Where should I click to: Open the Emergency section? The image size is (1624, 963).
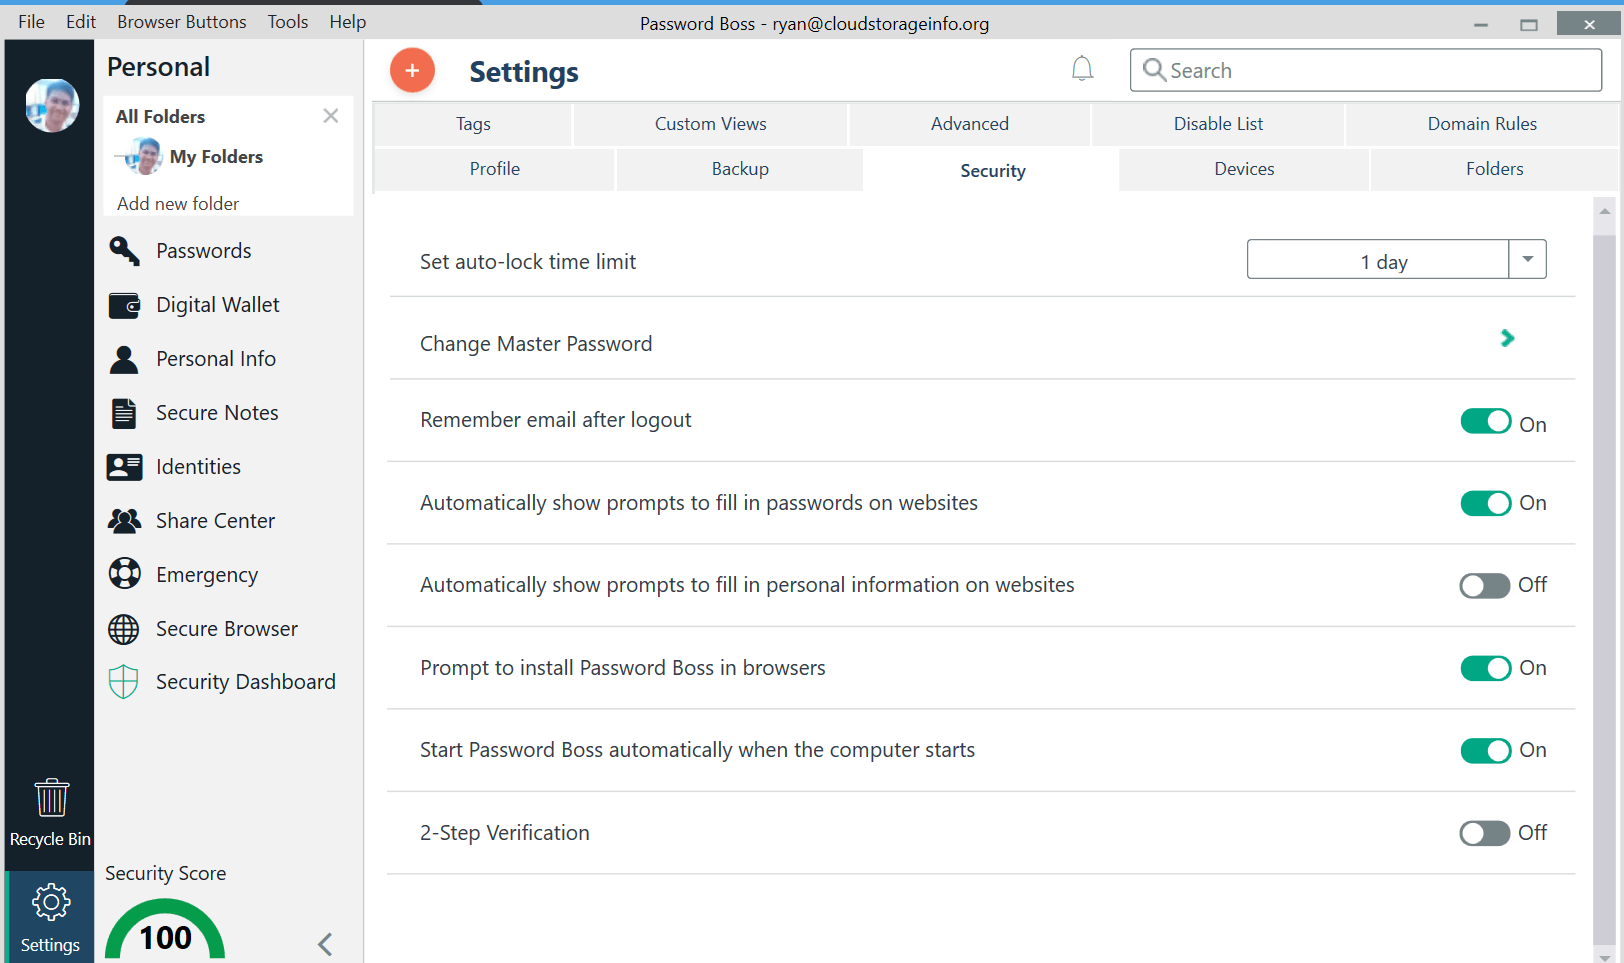207,574
